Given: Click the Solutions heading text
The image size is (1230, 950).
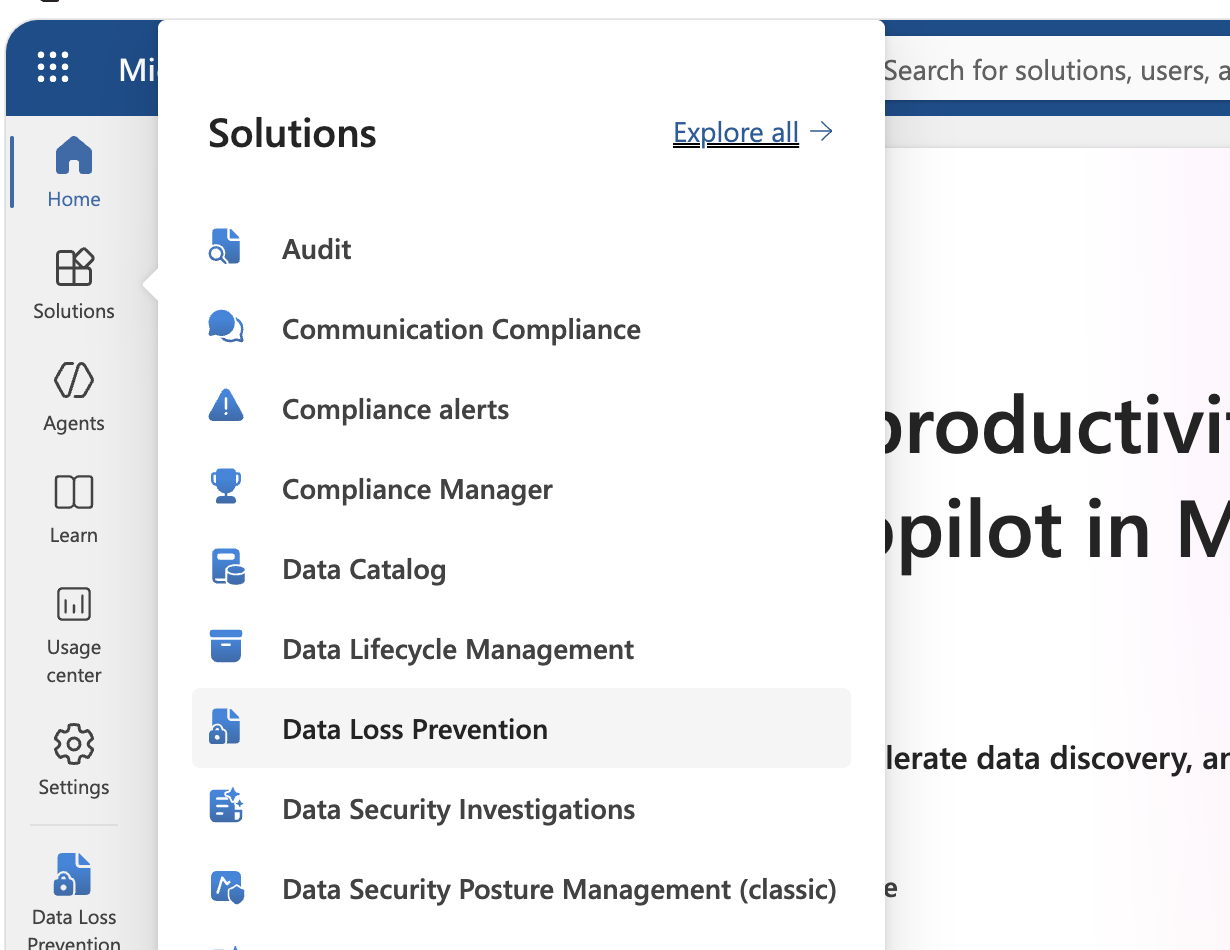Looking at the screenshot, I should [x=292, y=133].
